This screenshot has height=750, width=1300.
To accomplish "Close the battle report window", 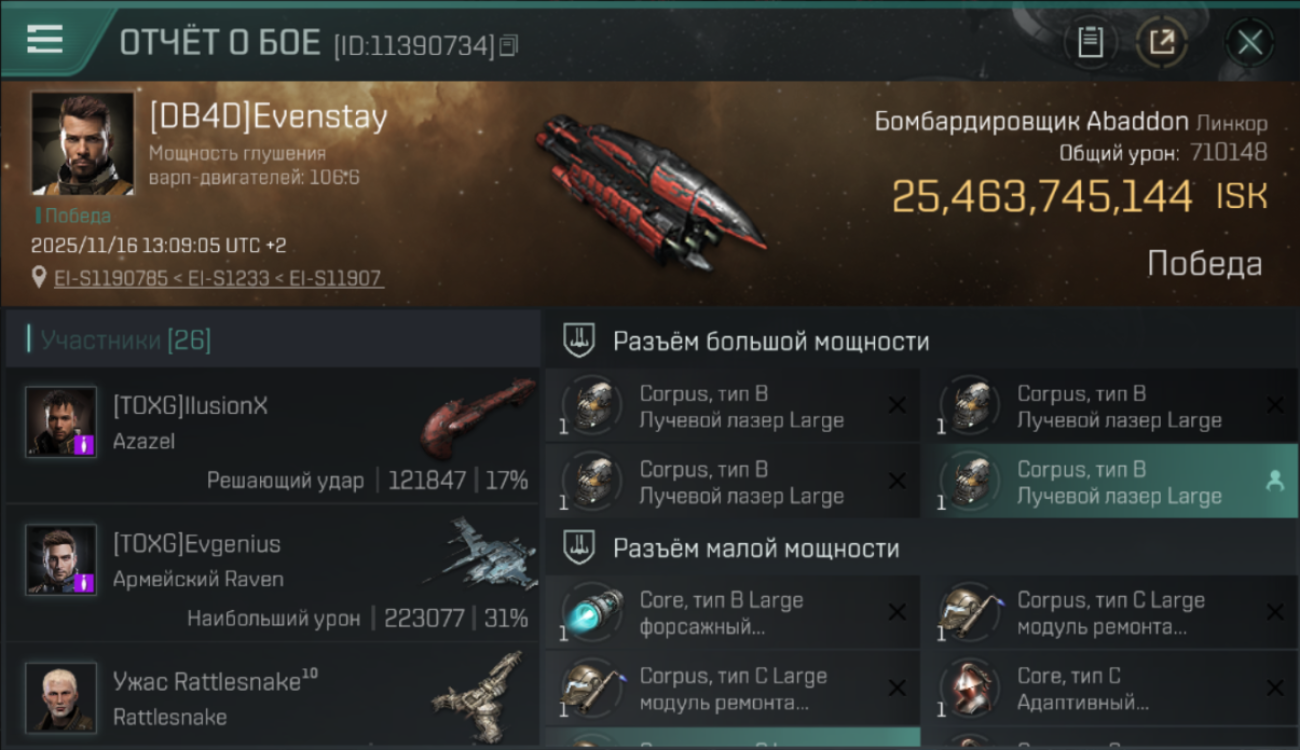I will pyautogui.click(x=1250, y=42).
